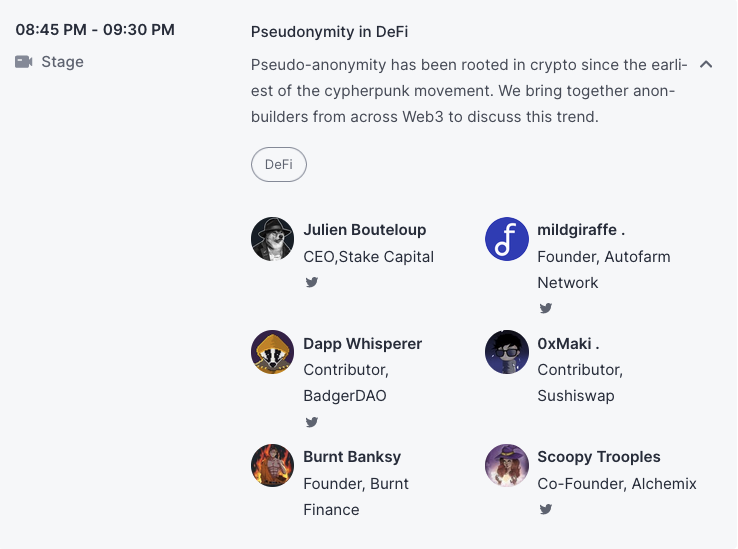
Task: Click Burnt Banksy's fiery avatar
Action: click(x=272, y=465)
